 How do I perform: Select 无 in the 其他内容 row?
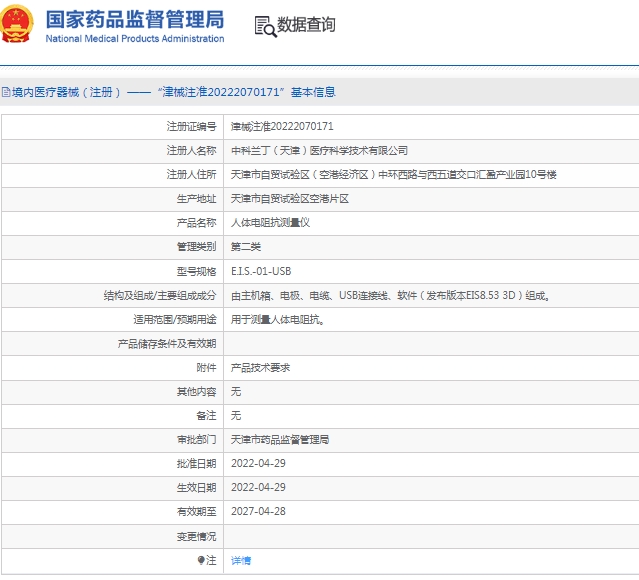tap(236, 392)
